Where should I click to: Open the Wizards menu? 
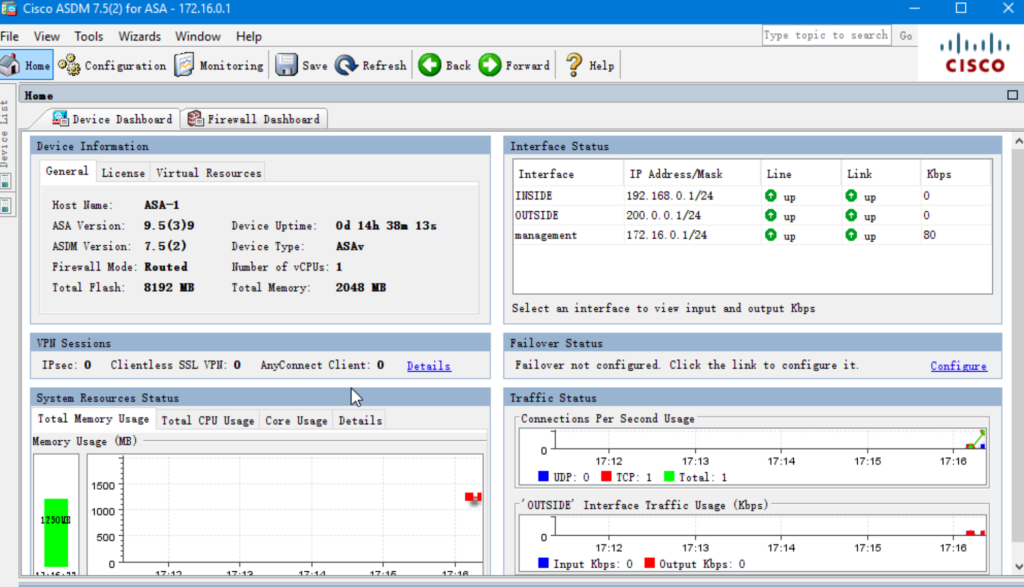coord(139,36)
